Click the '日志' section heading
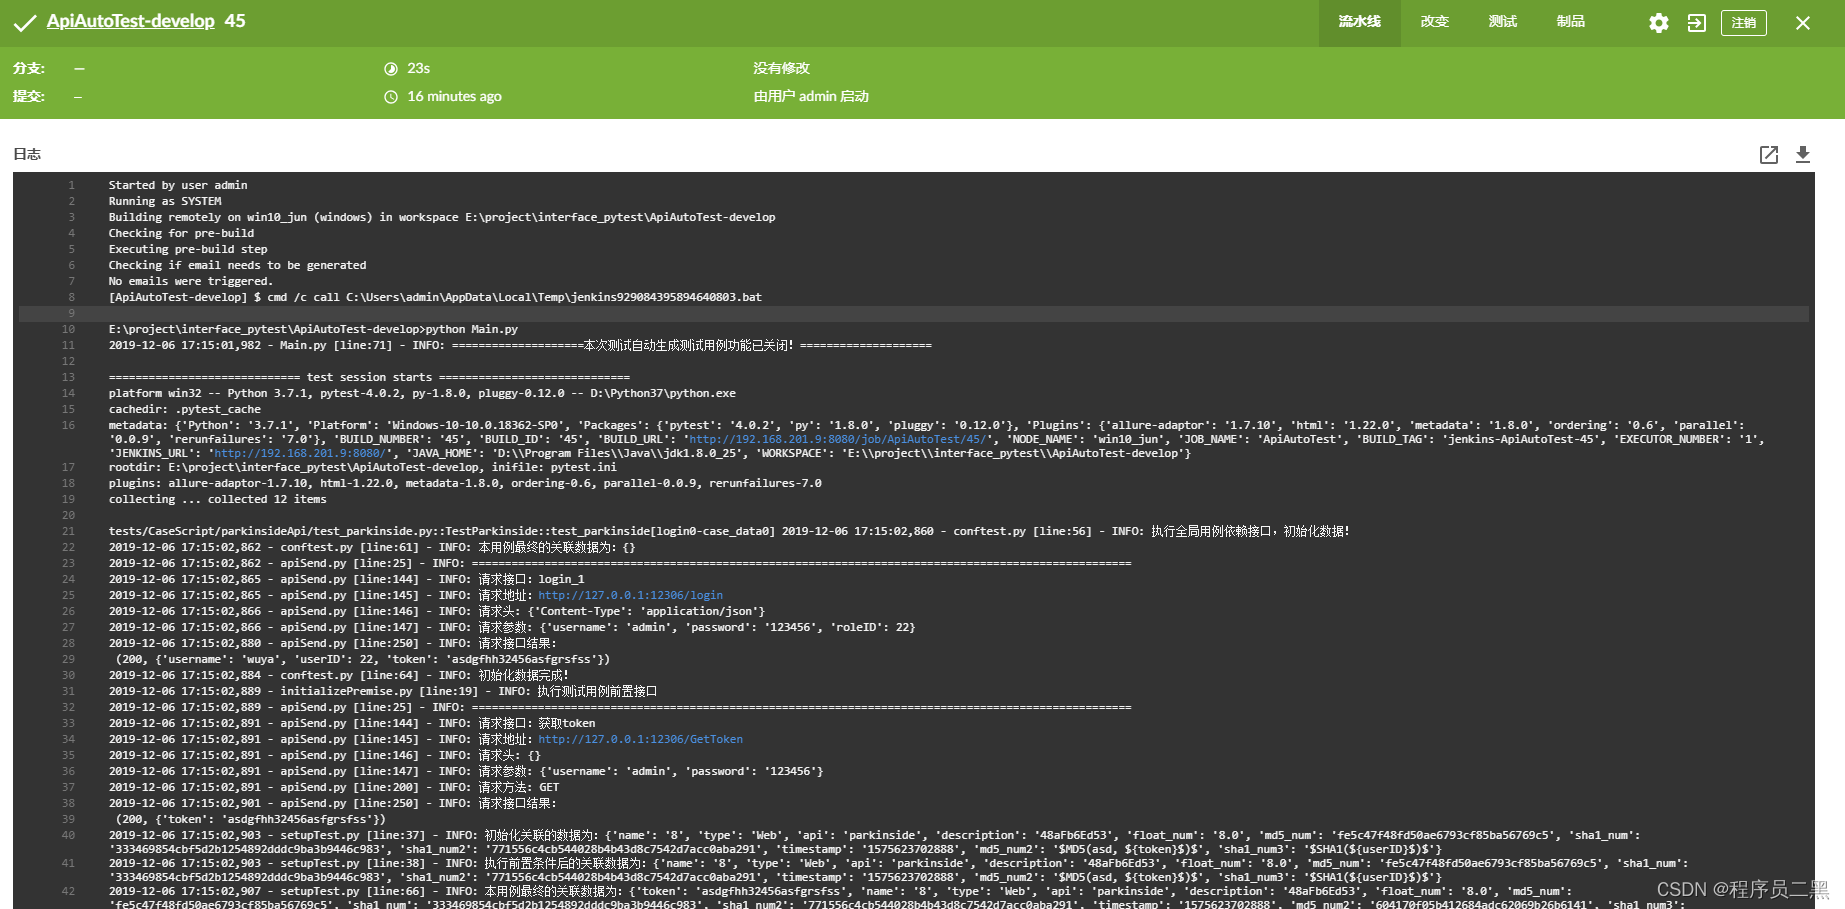This screenshot has height=909, width=1845. (x=27, y=154)
